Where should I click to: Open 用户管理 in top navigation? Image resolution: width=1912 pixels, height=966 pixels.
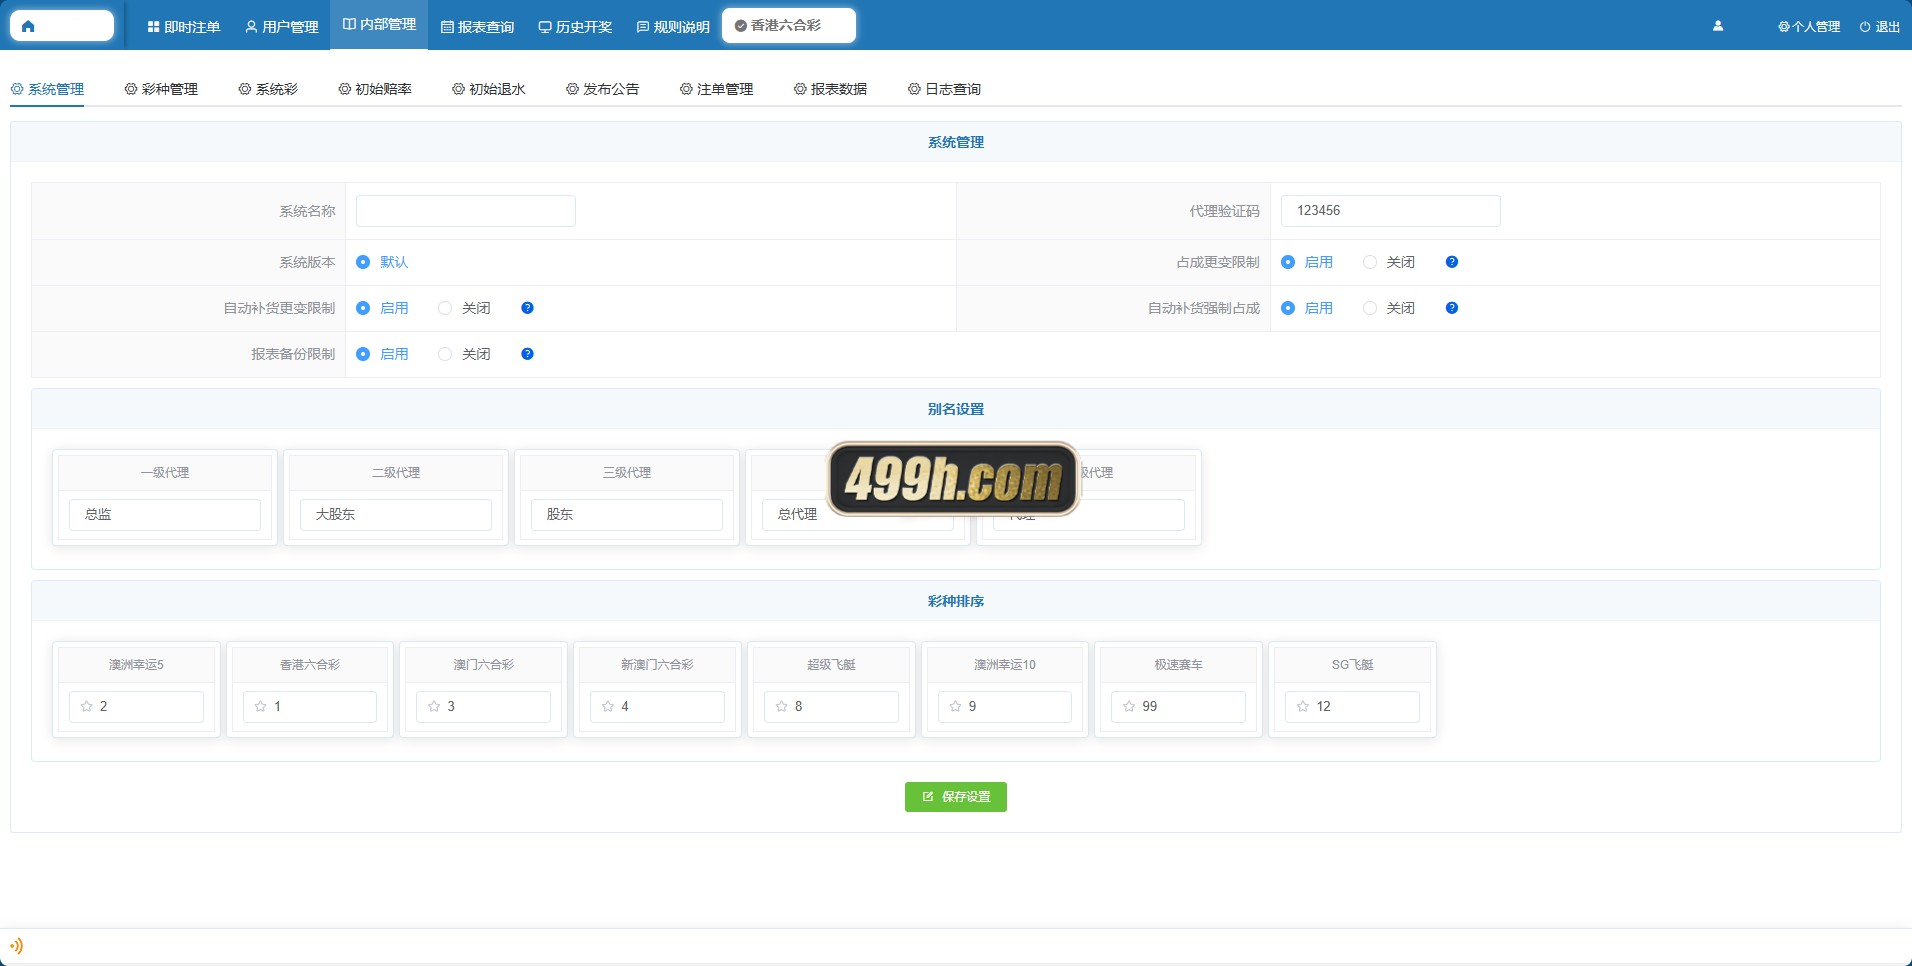pyautogui.click(x=282, y=27)
